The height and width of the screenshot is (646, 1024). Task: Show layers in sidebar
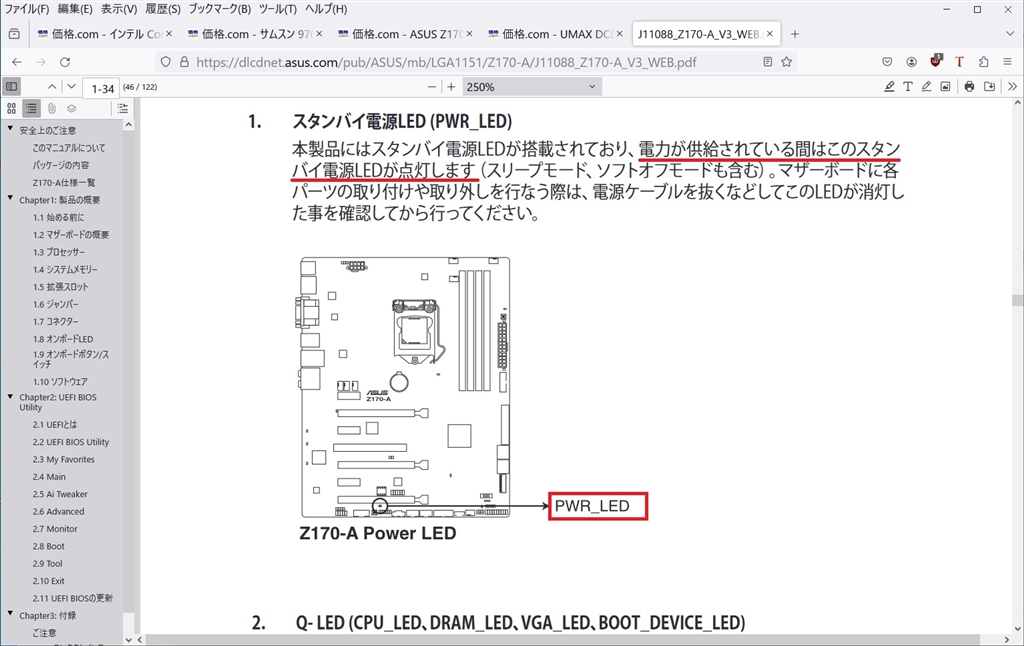[71, 108]
